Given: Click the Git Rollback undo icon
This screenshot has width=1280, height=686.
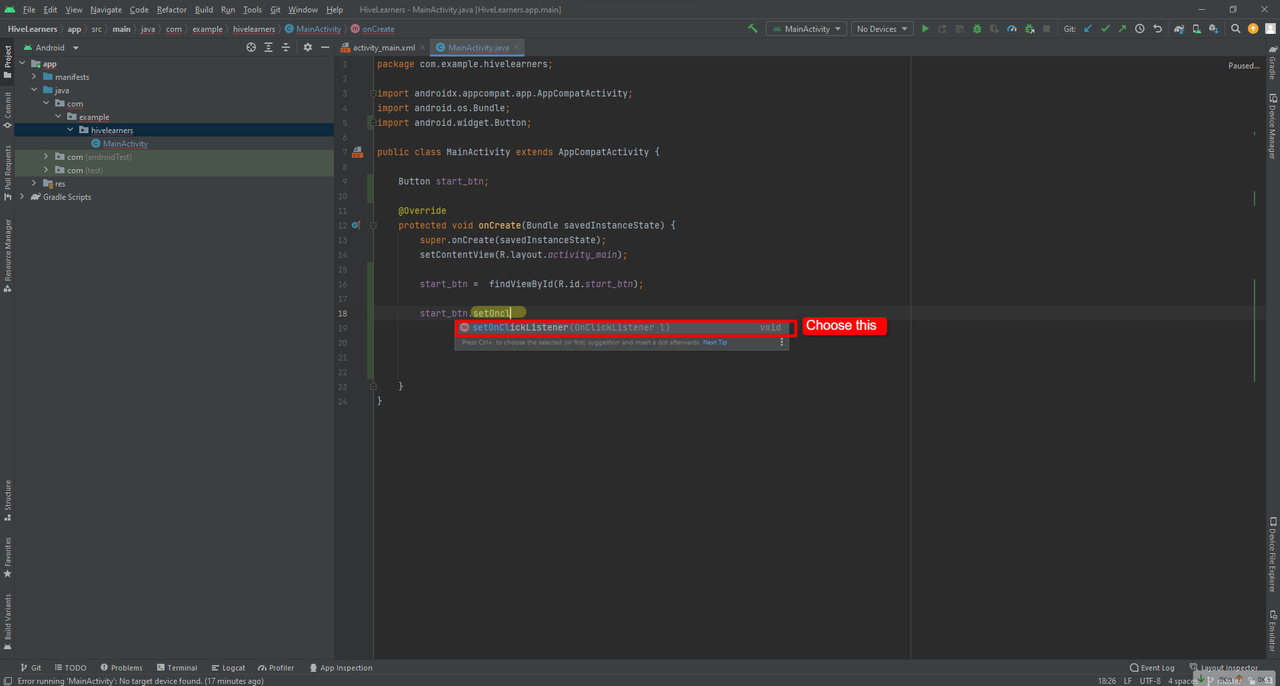Looking at the screenshot, I should [x=1158, y=29].
